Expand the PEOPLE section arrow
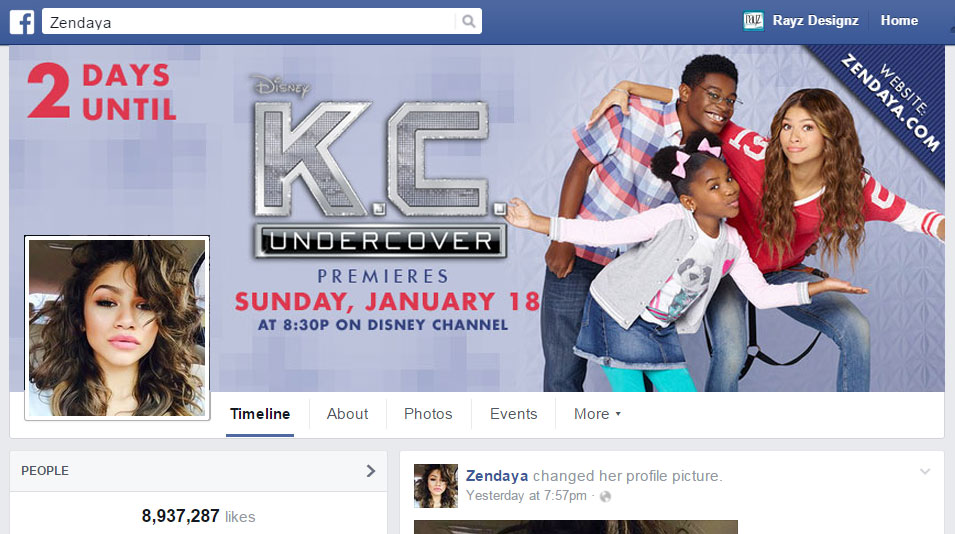 click(370, 471)
